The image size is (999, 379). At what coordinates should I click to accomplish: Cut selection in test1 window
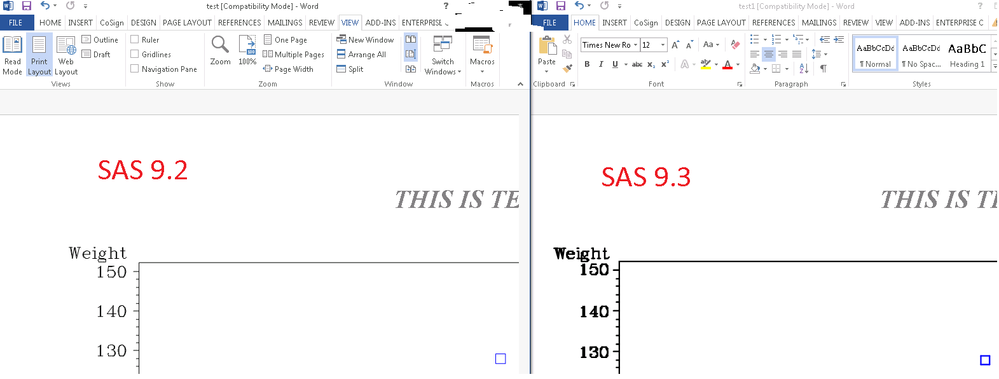pyautogui.click(x=567, y=39)
